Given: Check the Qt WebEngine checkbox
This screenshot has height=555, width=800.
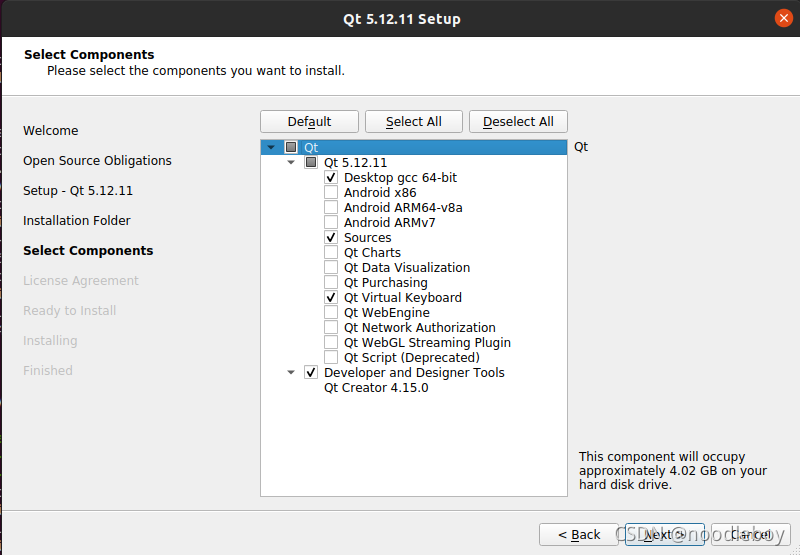Looking at the screenshot, I should click(x=331, y=313).
